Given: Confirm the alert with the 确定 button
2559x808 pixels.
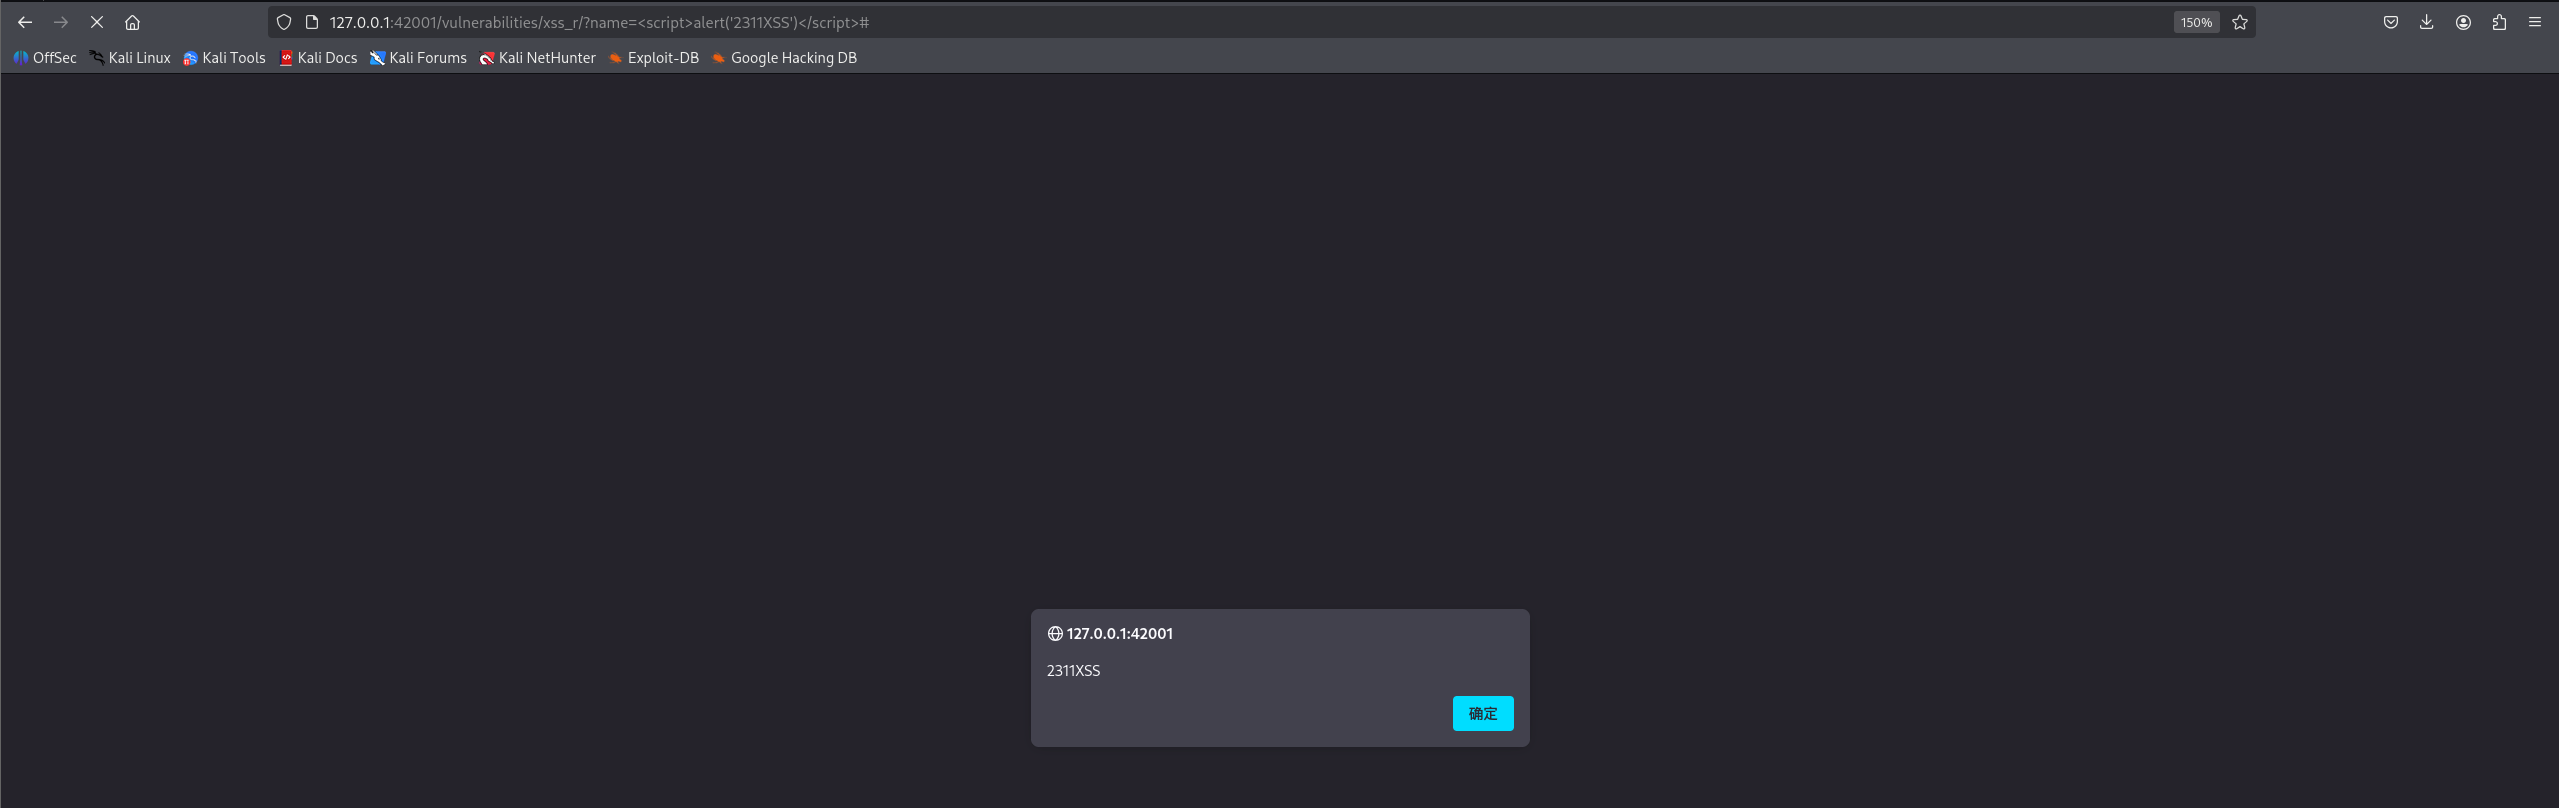Looking at the screenshot, I should click(x=1483, y=714).
